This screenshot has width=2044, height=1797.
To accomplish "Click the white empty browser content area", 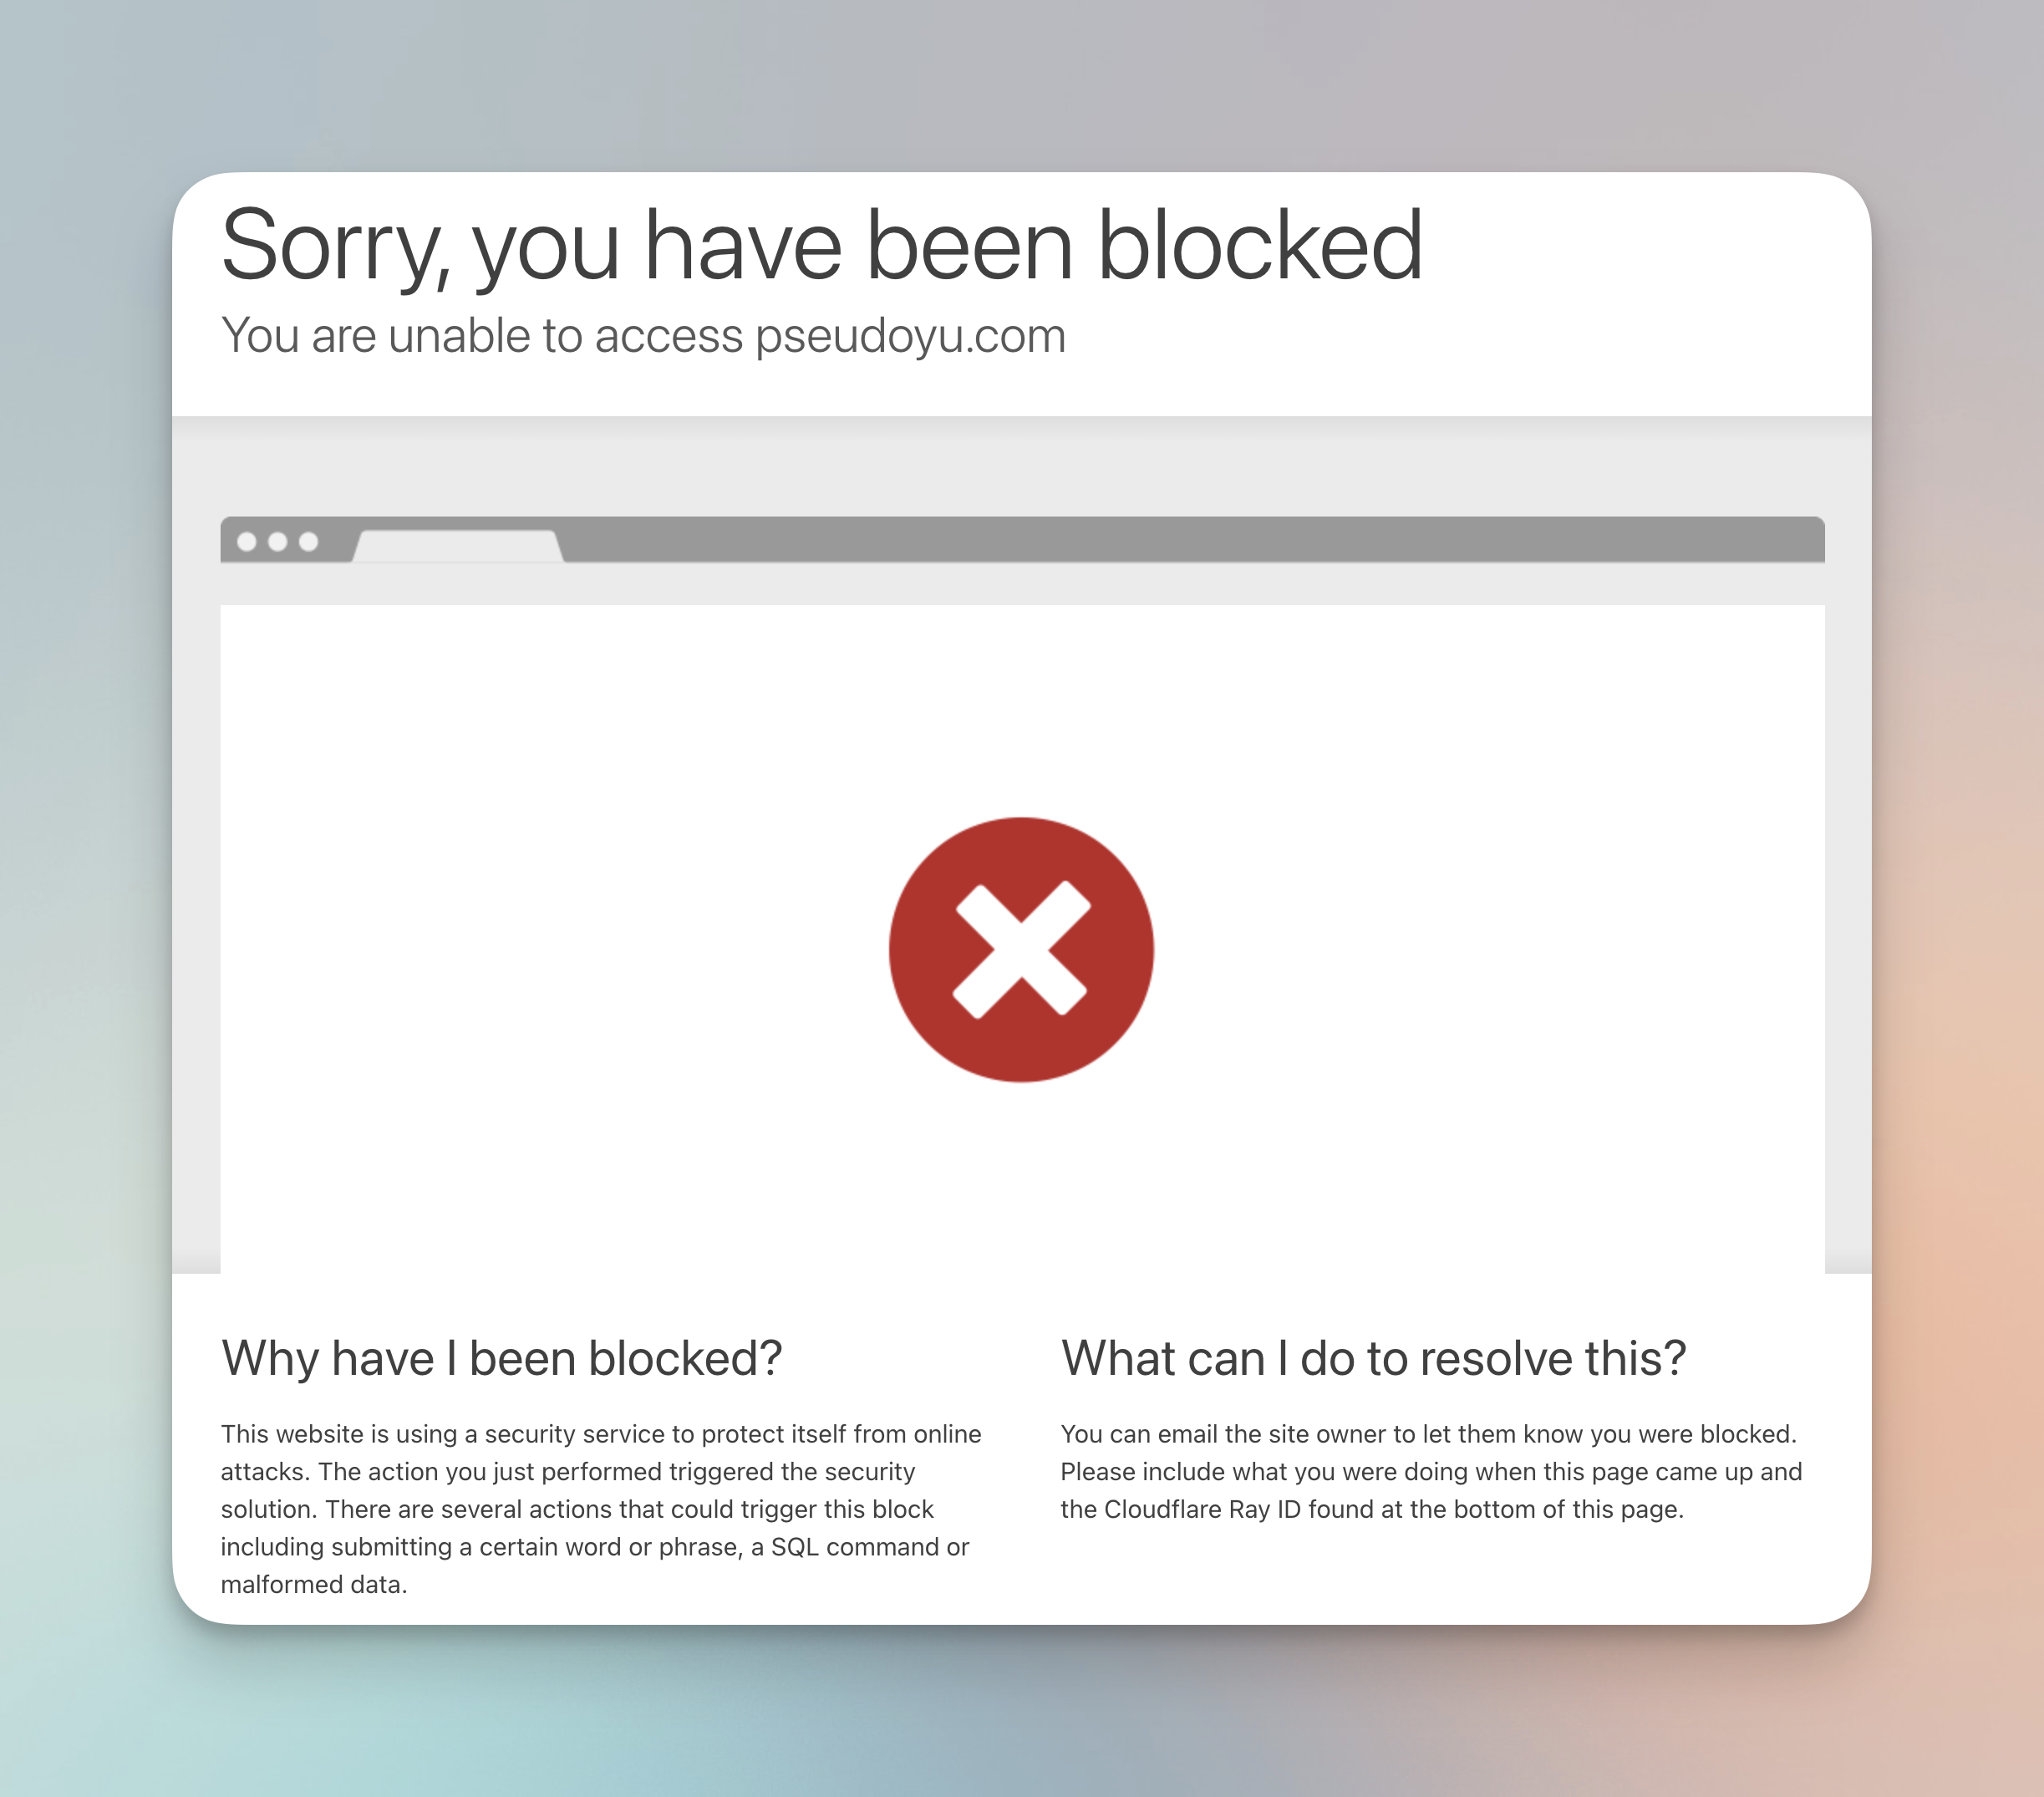I will click(x=1022, y=939).
